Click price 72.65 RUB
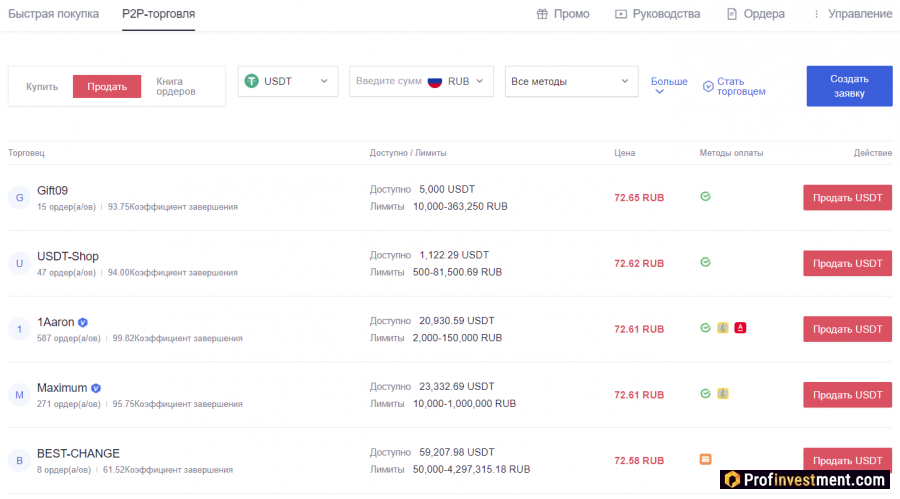The width and height of the screenshot is (900, 499). (639, 198)
